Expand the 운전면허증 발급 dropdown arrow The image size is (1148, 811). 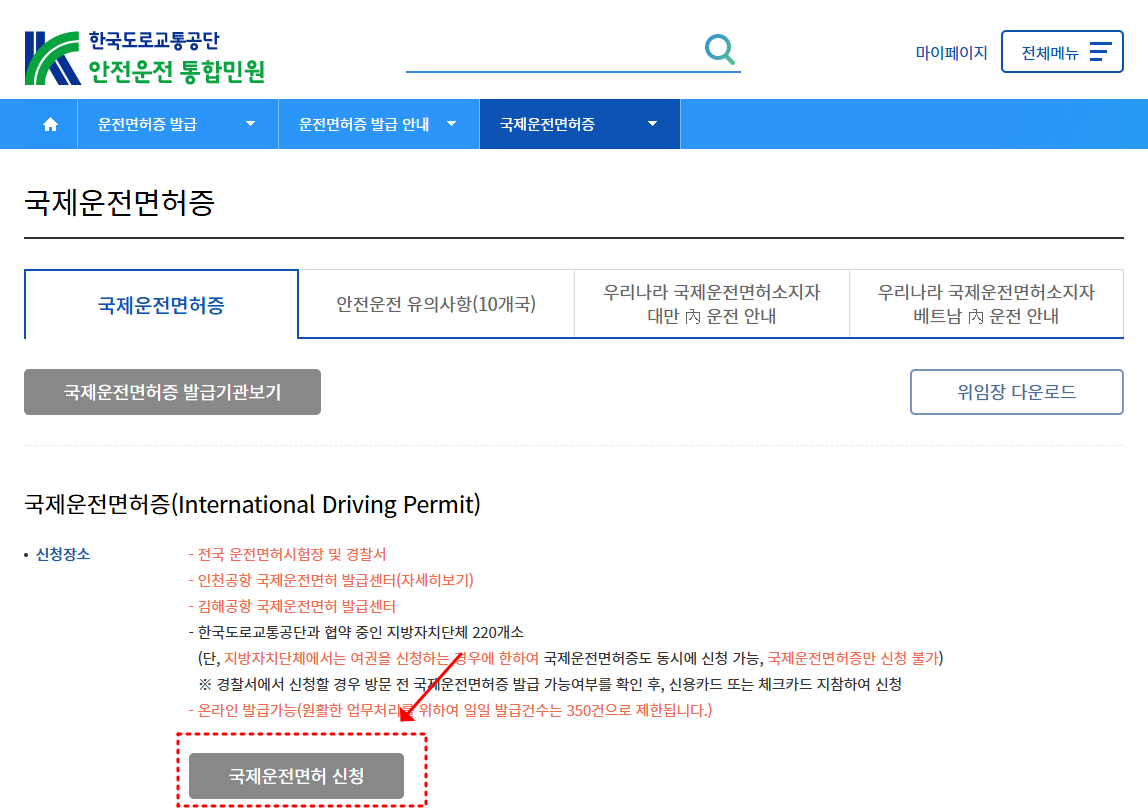pyautogui.click(x=250, y=124)
